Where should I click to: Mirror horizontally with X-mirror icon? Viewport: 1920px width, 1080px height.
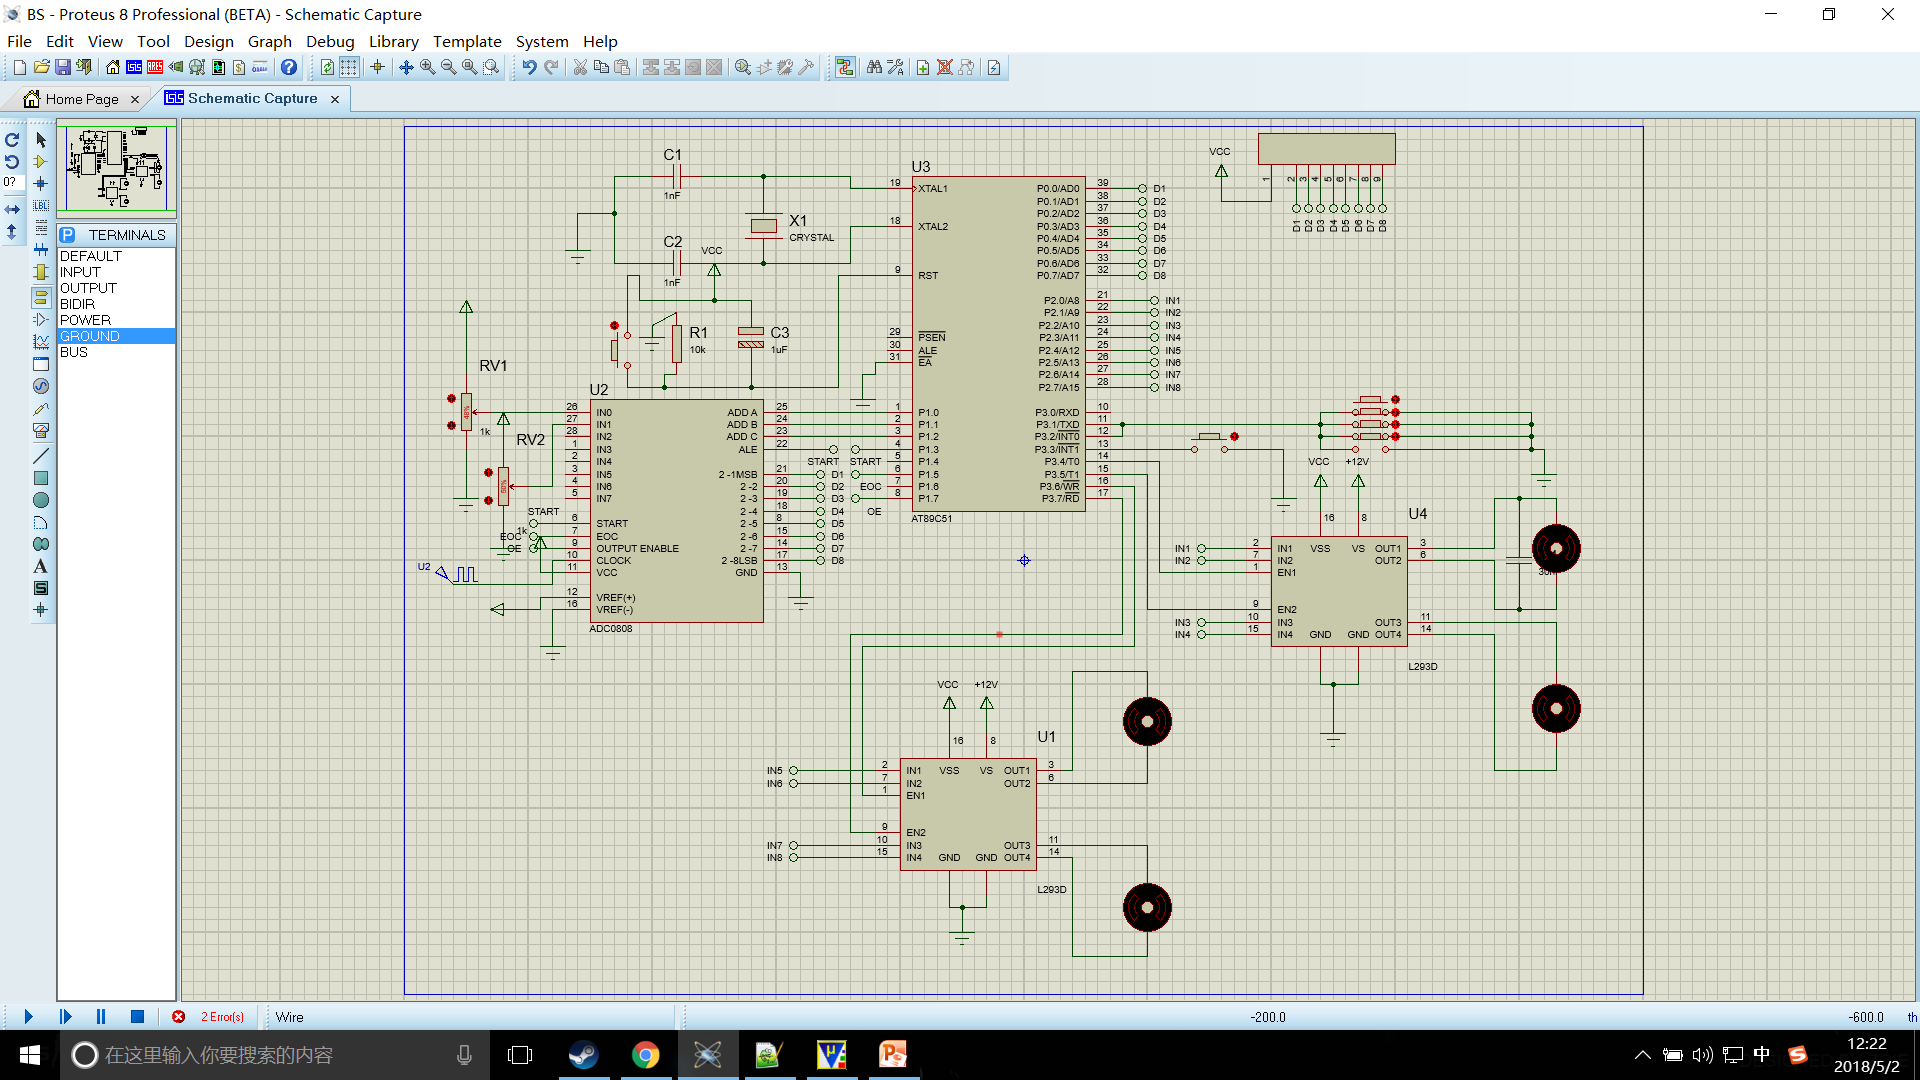click(12, 210)
